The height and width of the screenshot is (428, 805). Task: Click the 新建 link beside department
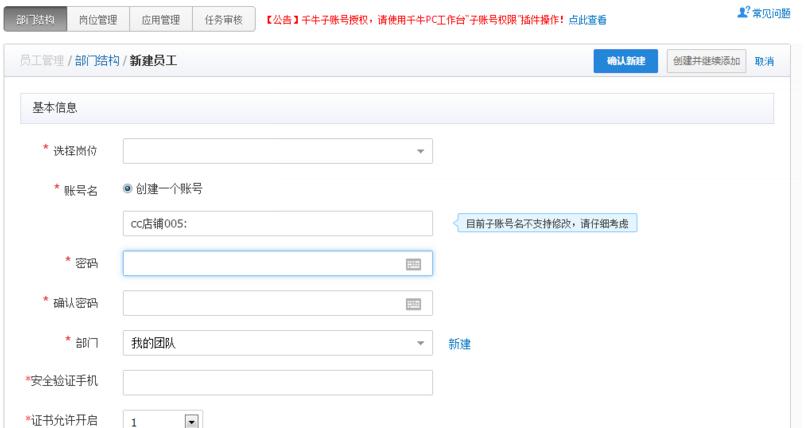[459, 344]
